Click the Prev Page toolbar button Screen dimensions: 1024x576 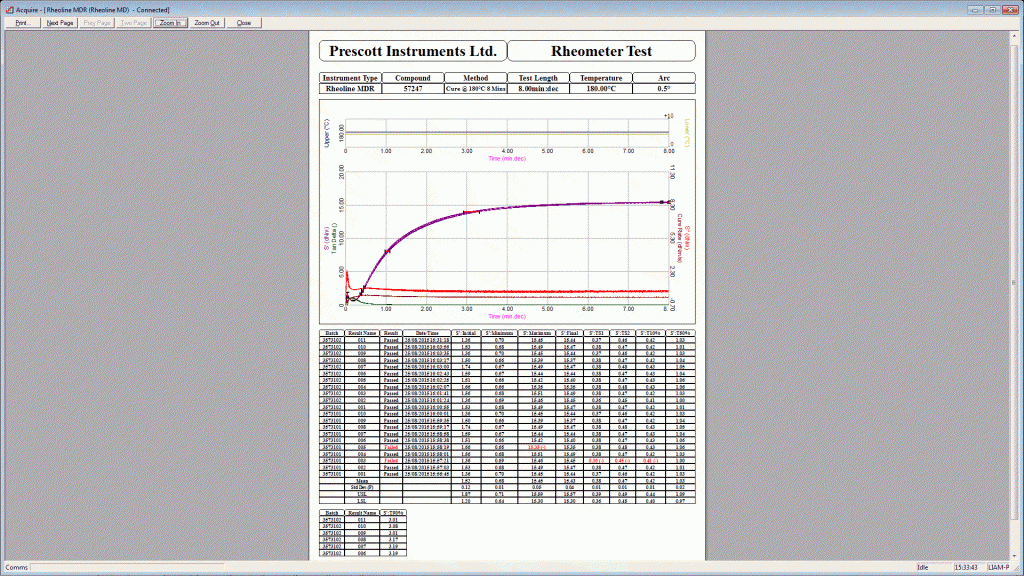pyautogui.click(x=95, y=22)
